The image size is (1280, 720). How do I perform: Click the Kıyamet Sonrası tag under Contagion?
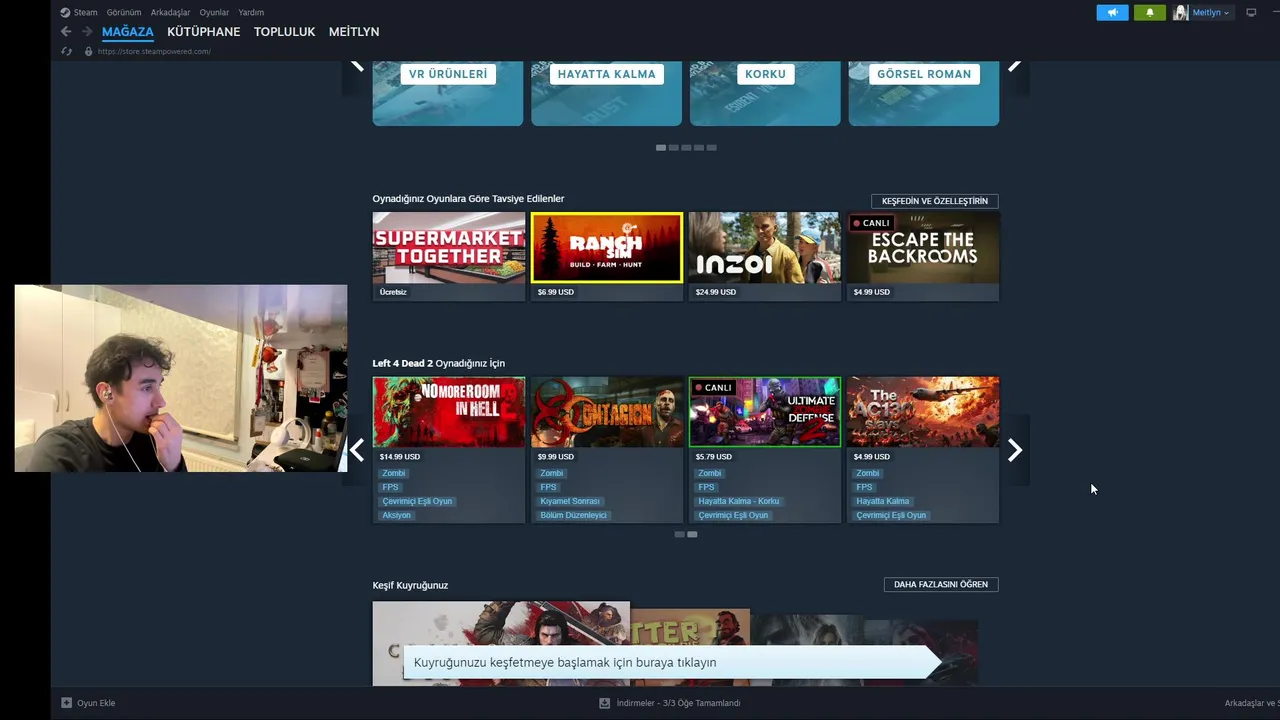point(570,501)
